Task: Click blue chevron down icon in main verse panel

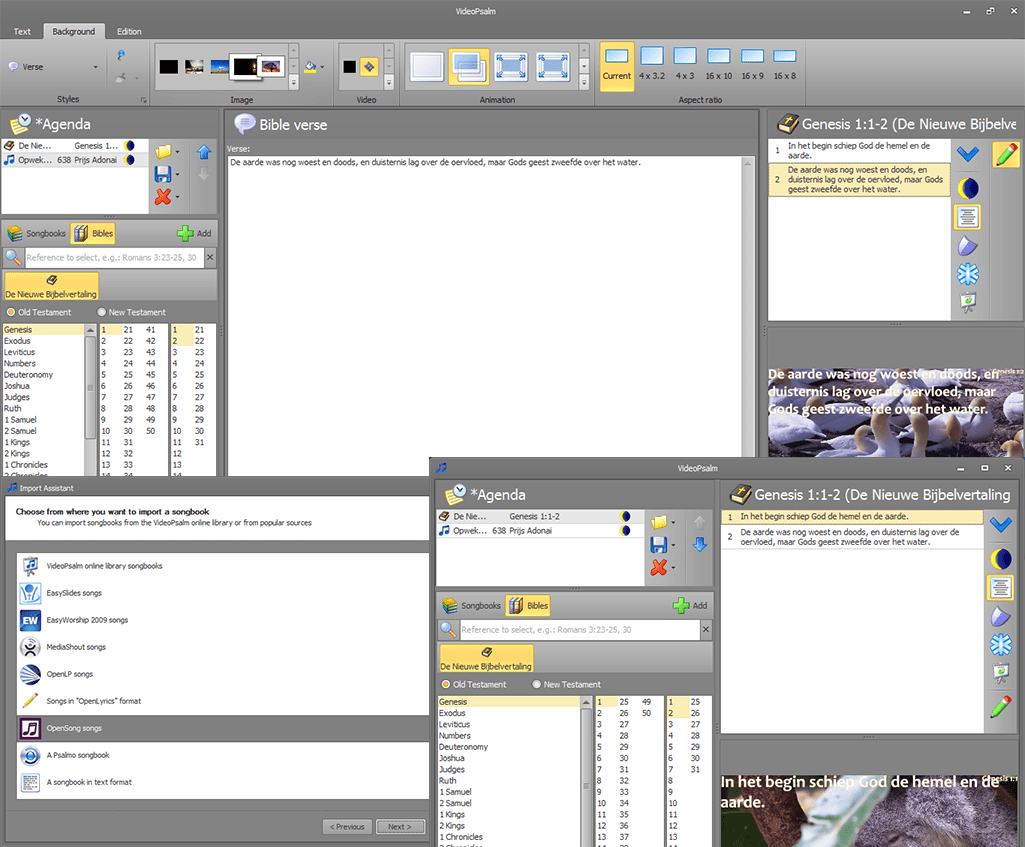Action: (x=967, y=154)
